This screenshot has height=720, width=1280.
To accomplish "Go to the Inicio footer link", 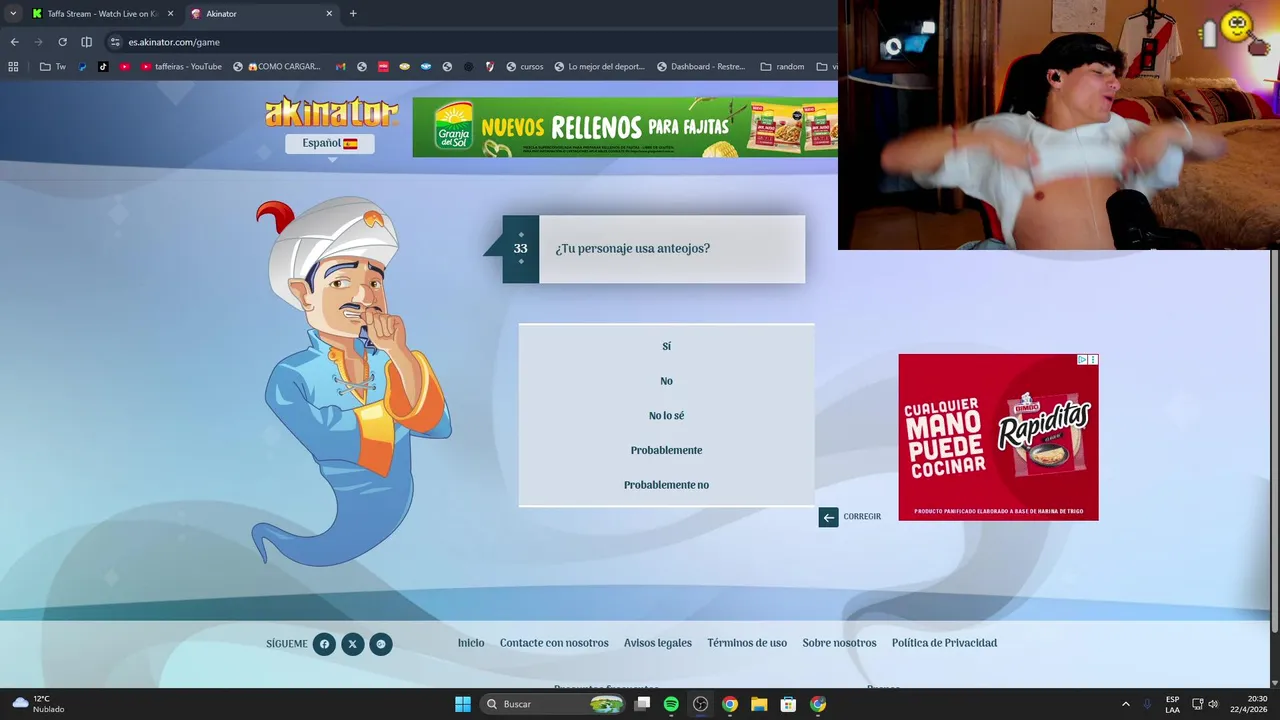I will 471,643.
